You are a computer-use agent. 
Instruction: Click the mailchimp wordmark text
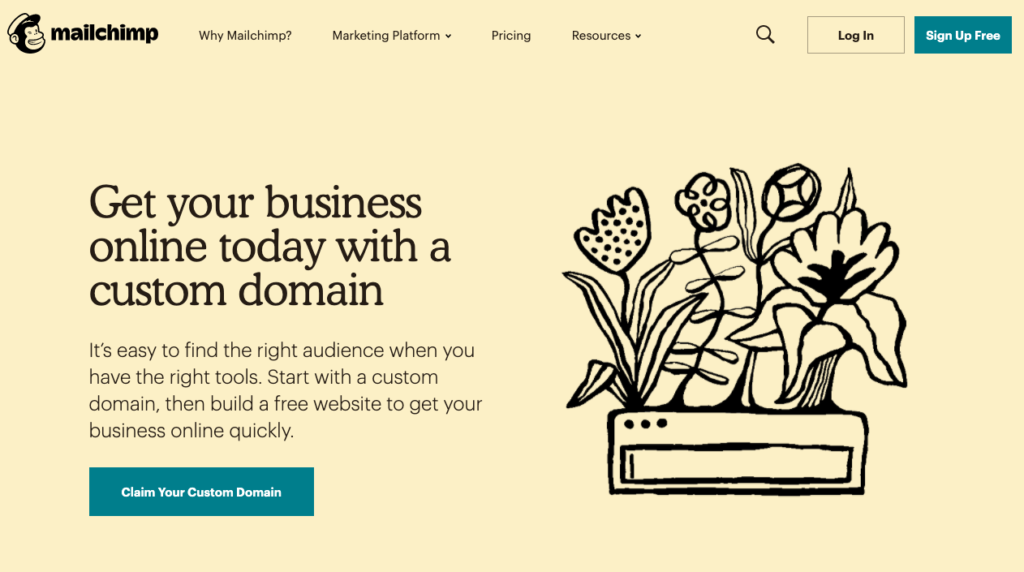(x=104, y=34)
